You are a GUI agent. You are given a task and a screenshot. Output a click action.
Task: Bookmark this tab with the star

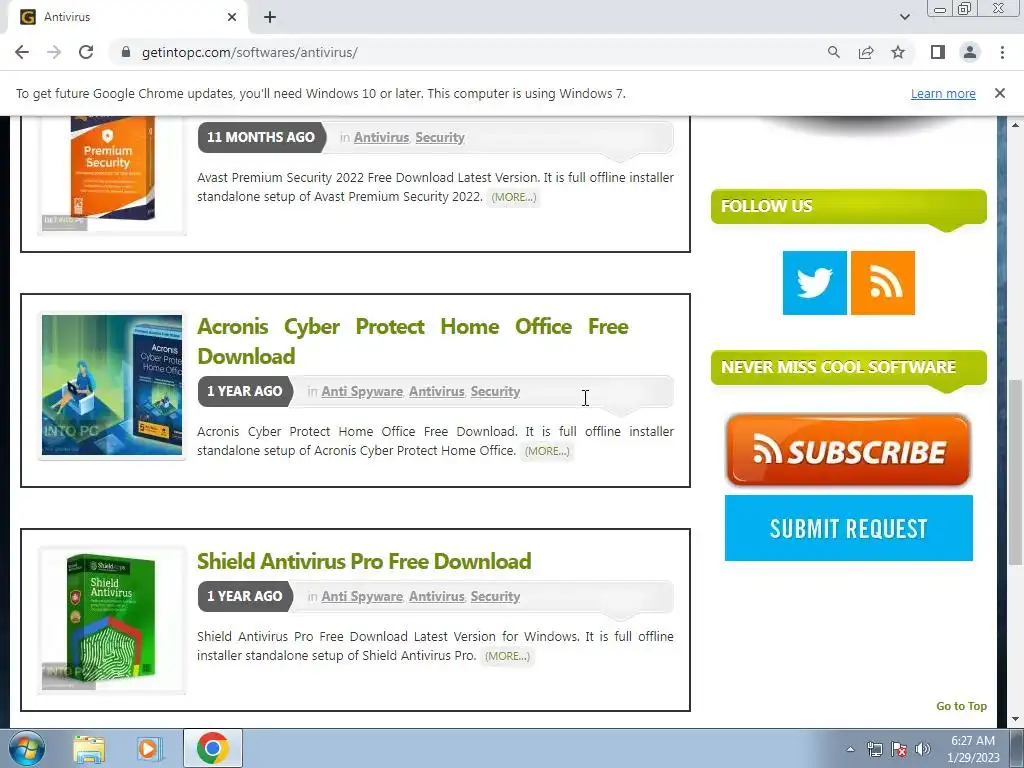(898, 52)
